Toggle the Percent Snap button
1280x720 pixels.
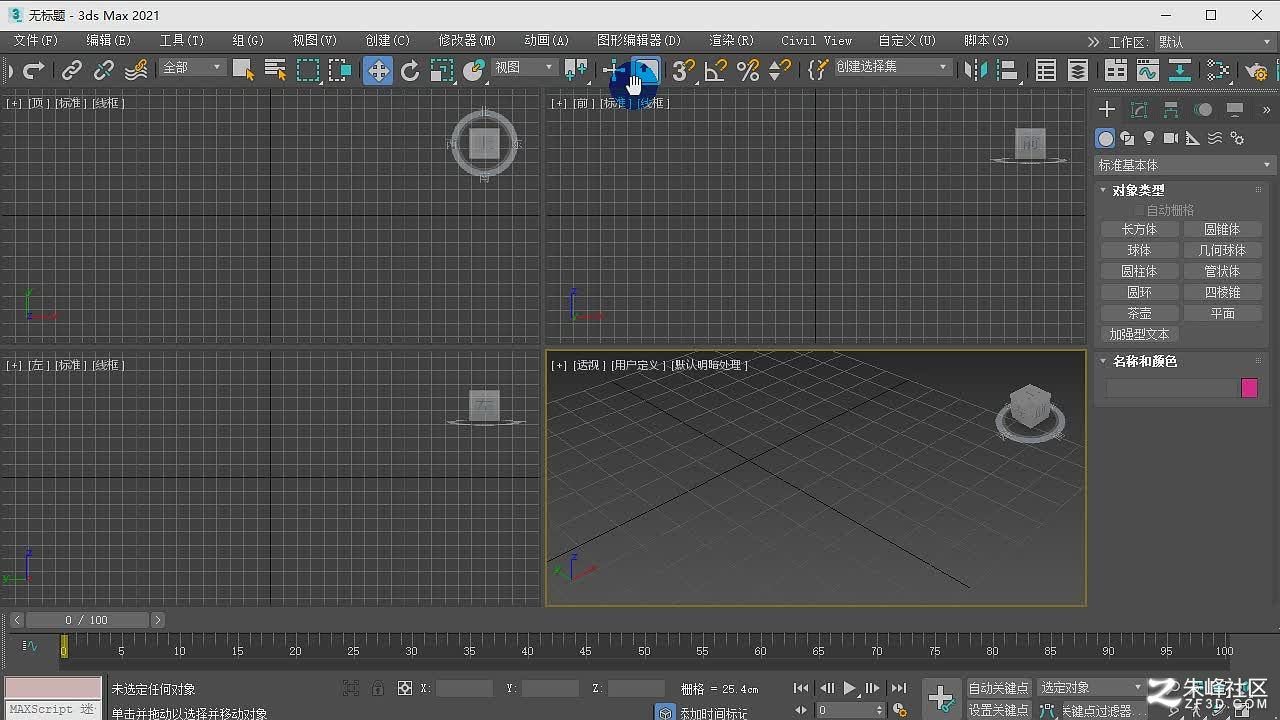(x=748, y=70)
